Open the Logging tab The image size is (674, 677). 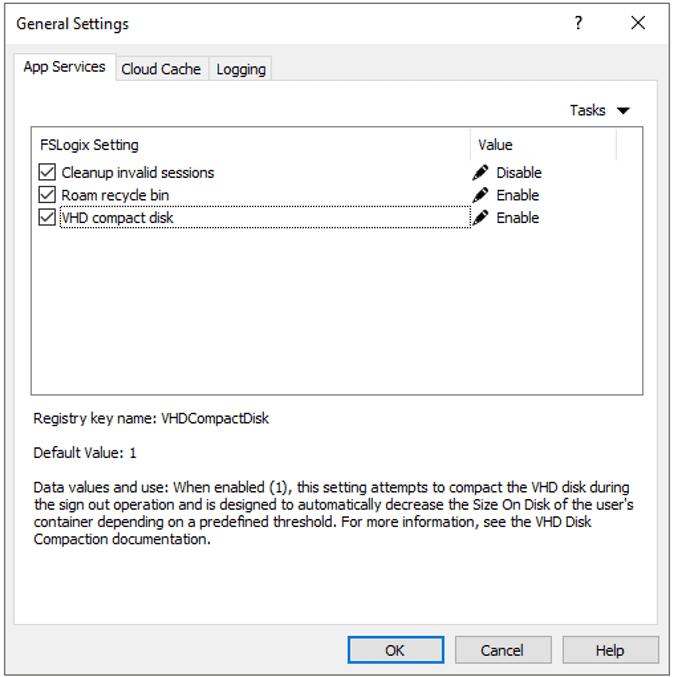(x=241, y=69)
